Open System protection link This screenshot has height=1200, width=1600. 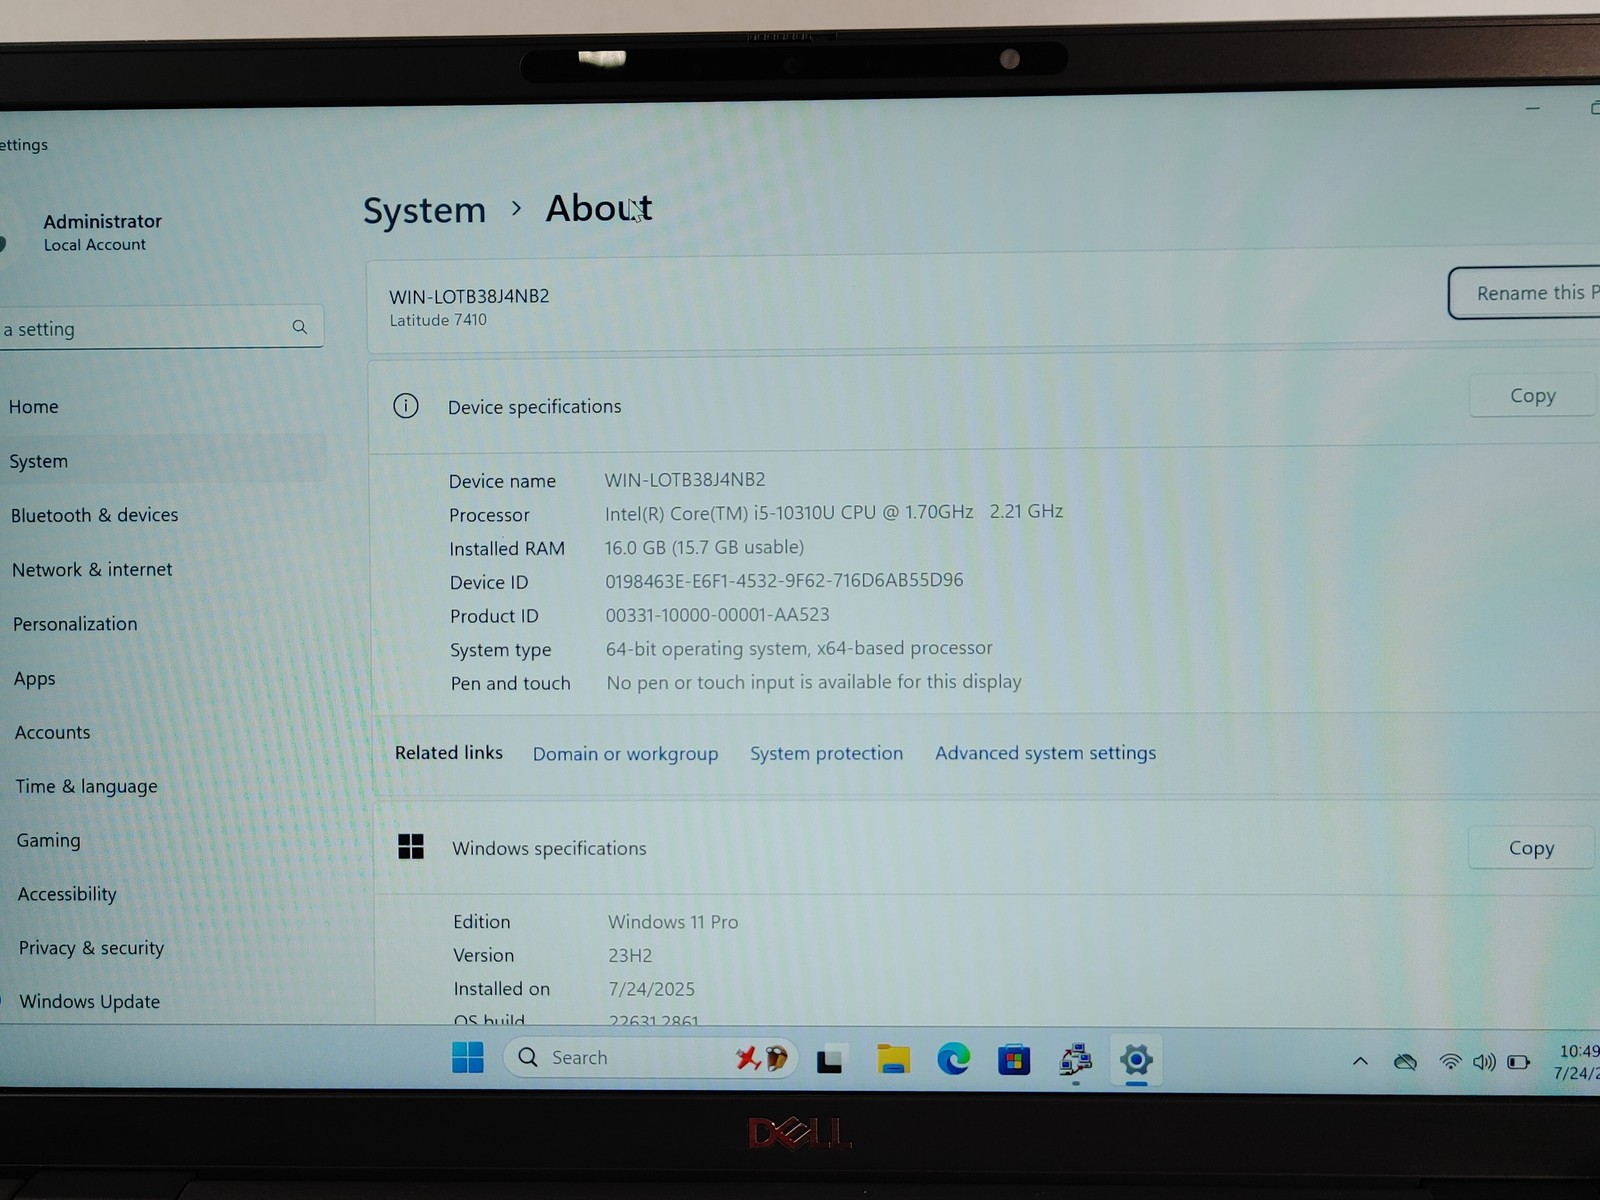(826, 753)
